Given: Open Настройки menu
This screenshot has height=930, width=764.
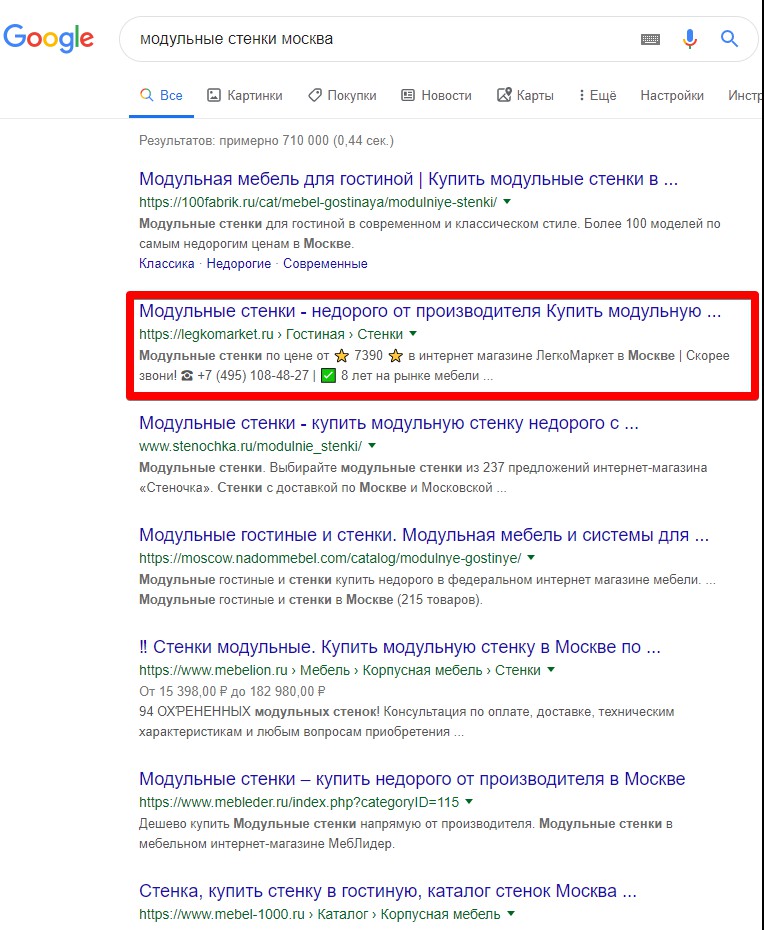Looking at the screenshot, I should 671,95.
